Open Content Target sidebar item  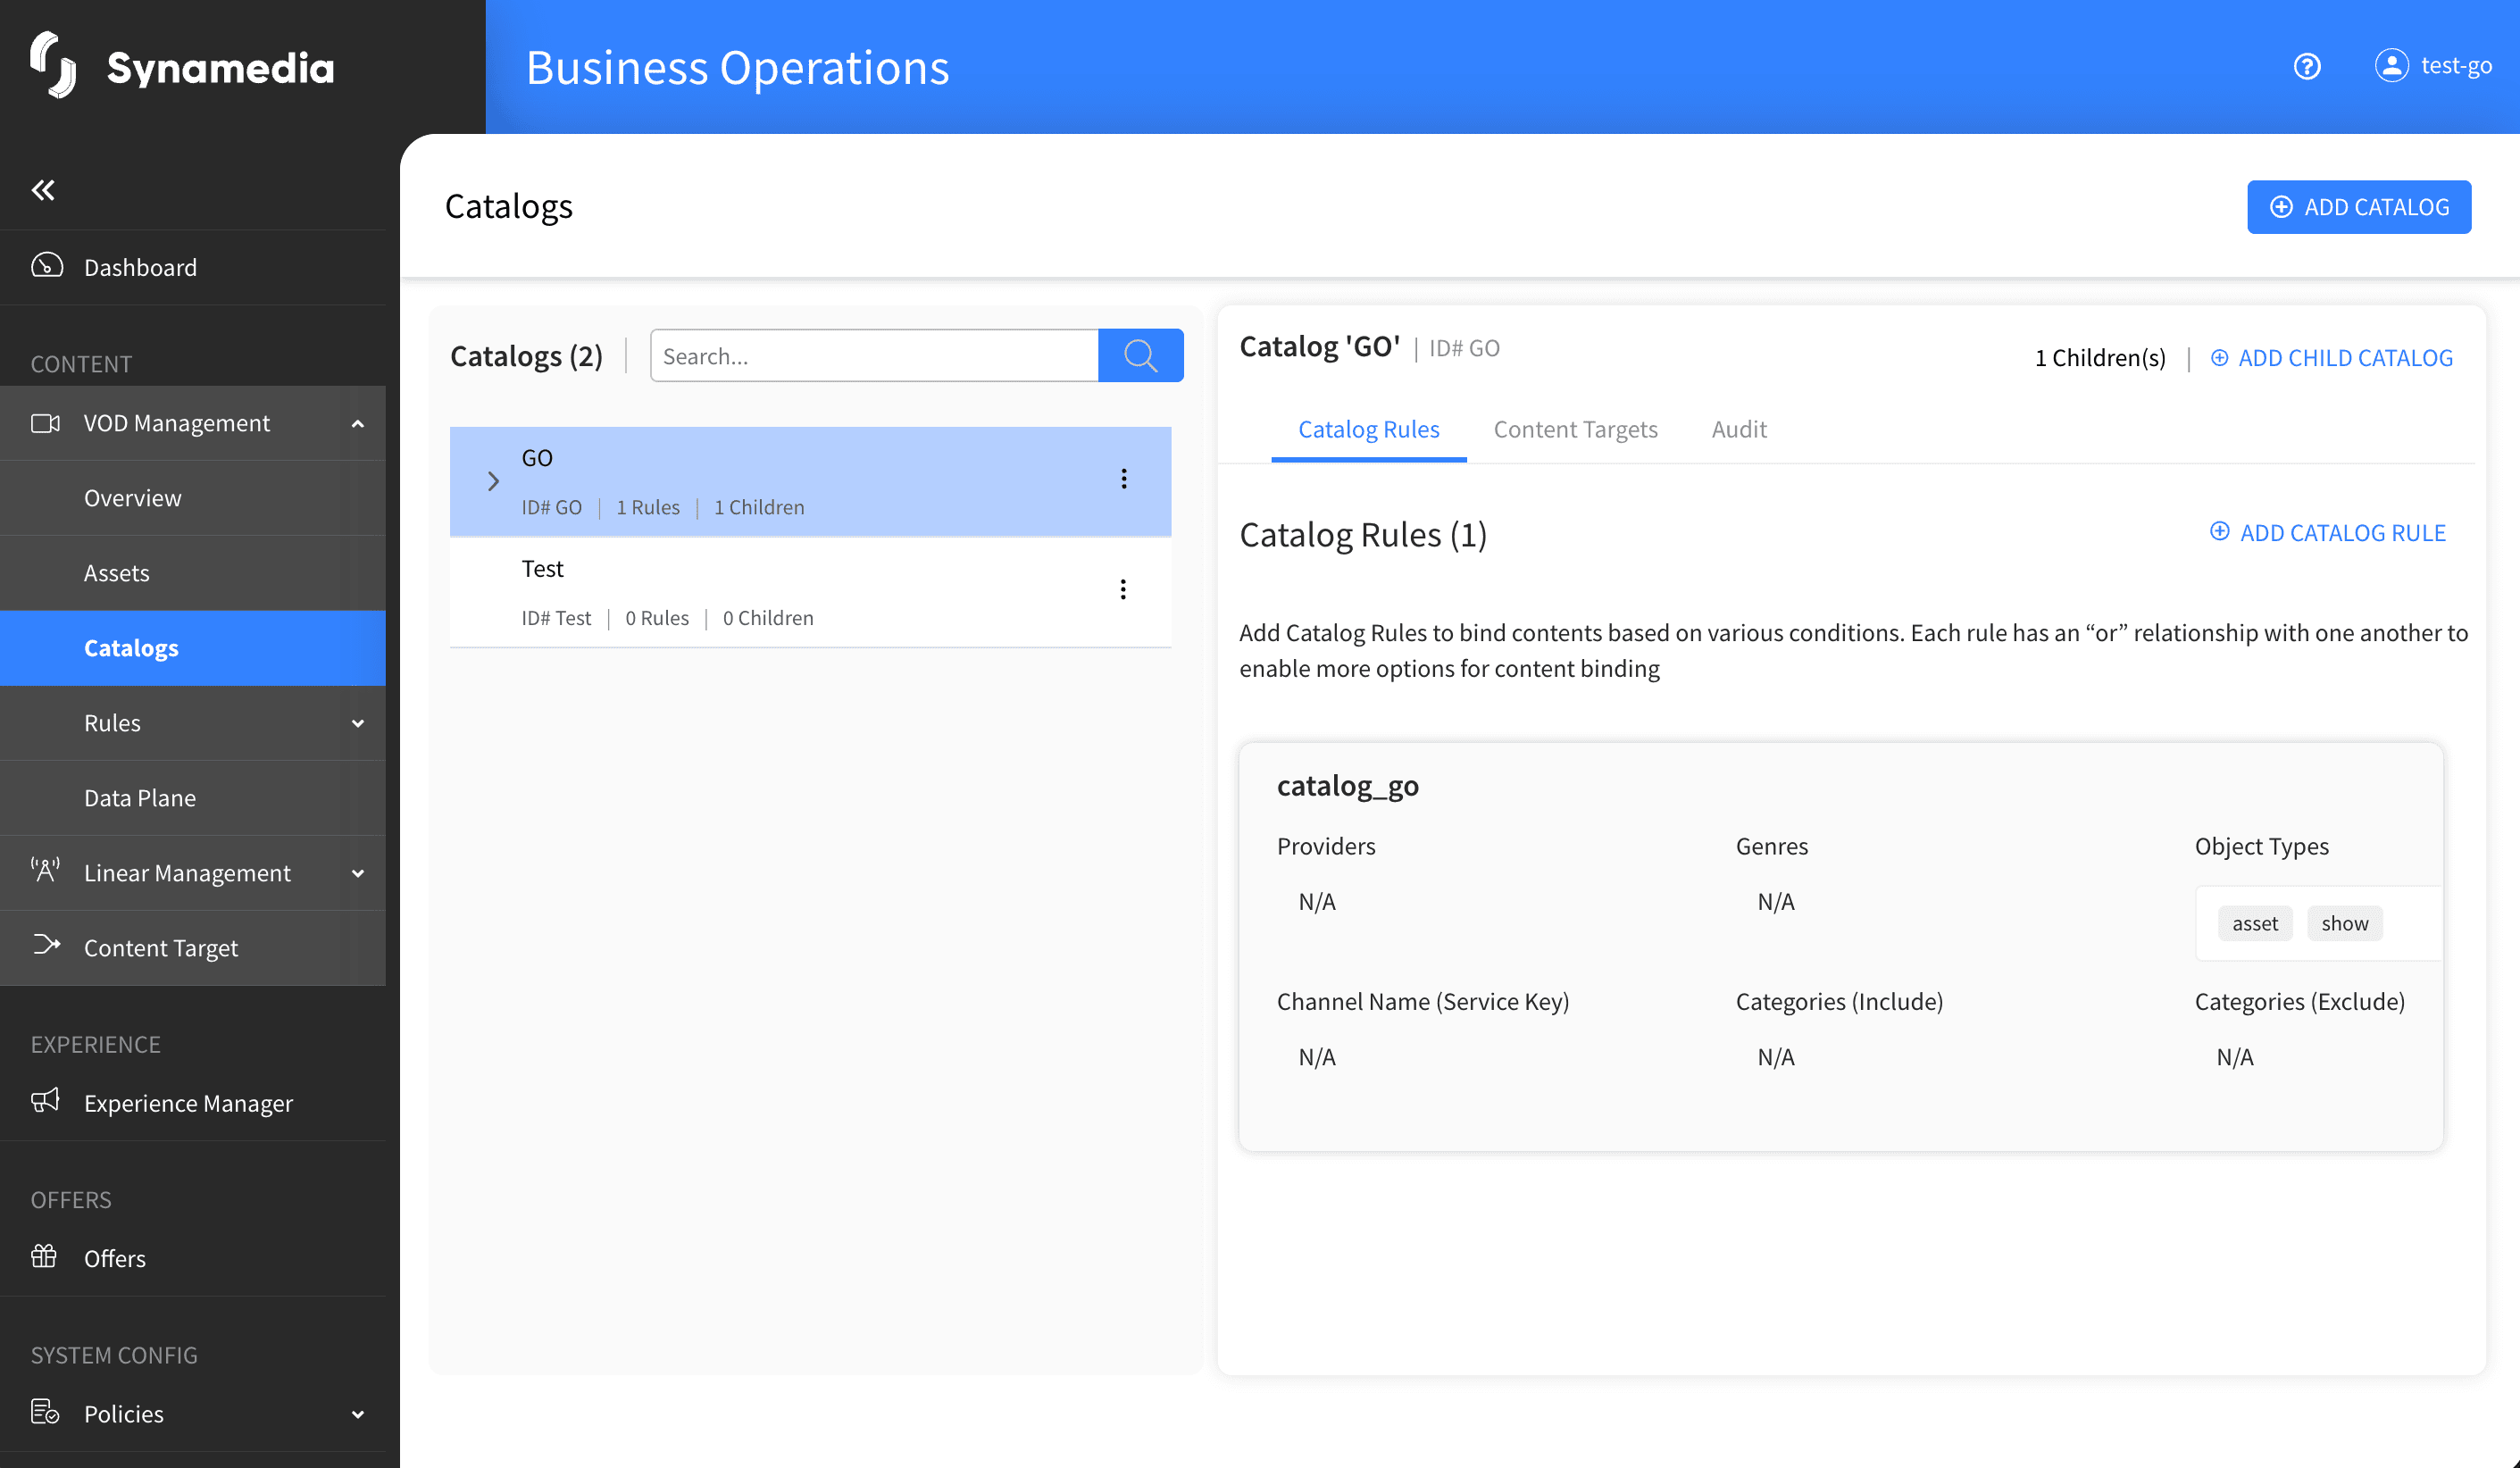193,948
